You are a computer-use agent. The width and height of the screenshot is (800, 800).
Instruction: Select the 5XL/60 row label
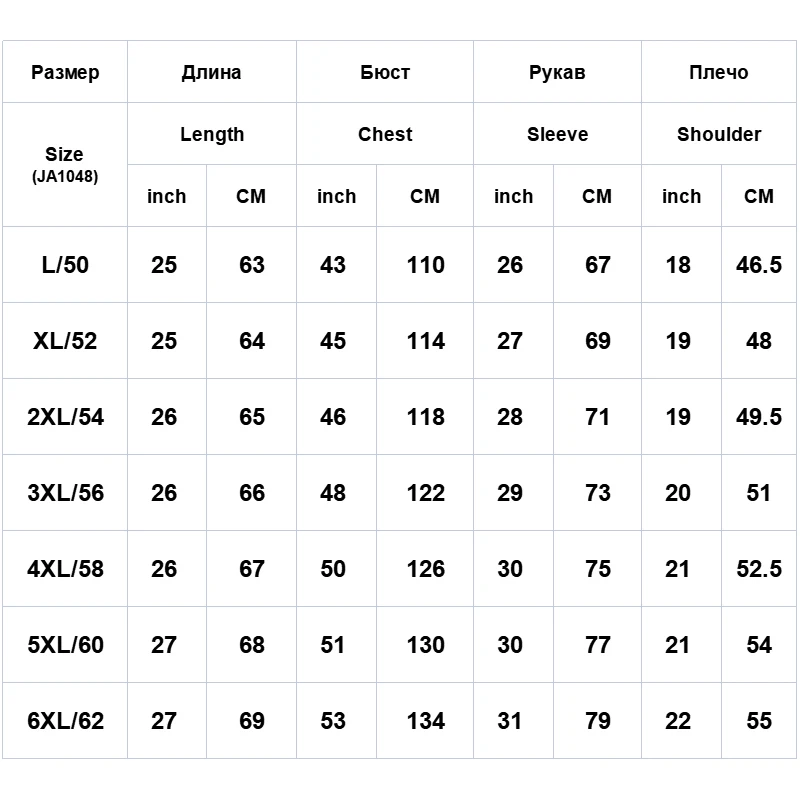pos(65,644)
